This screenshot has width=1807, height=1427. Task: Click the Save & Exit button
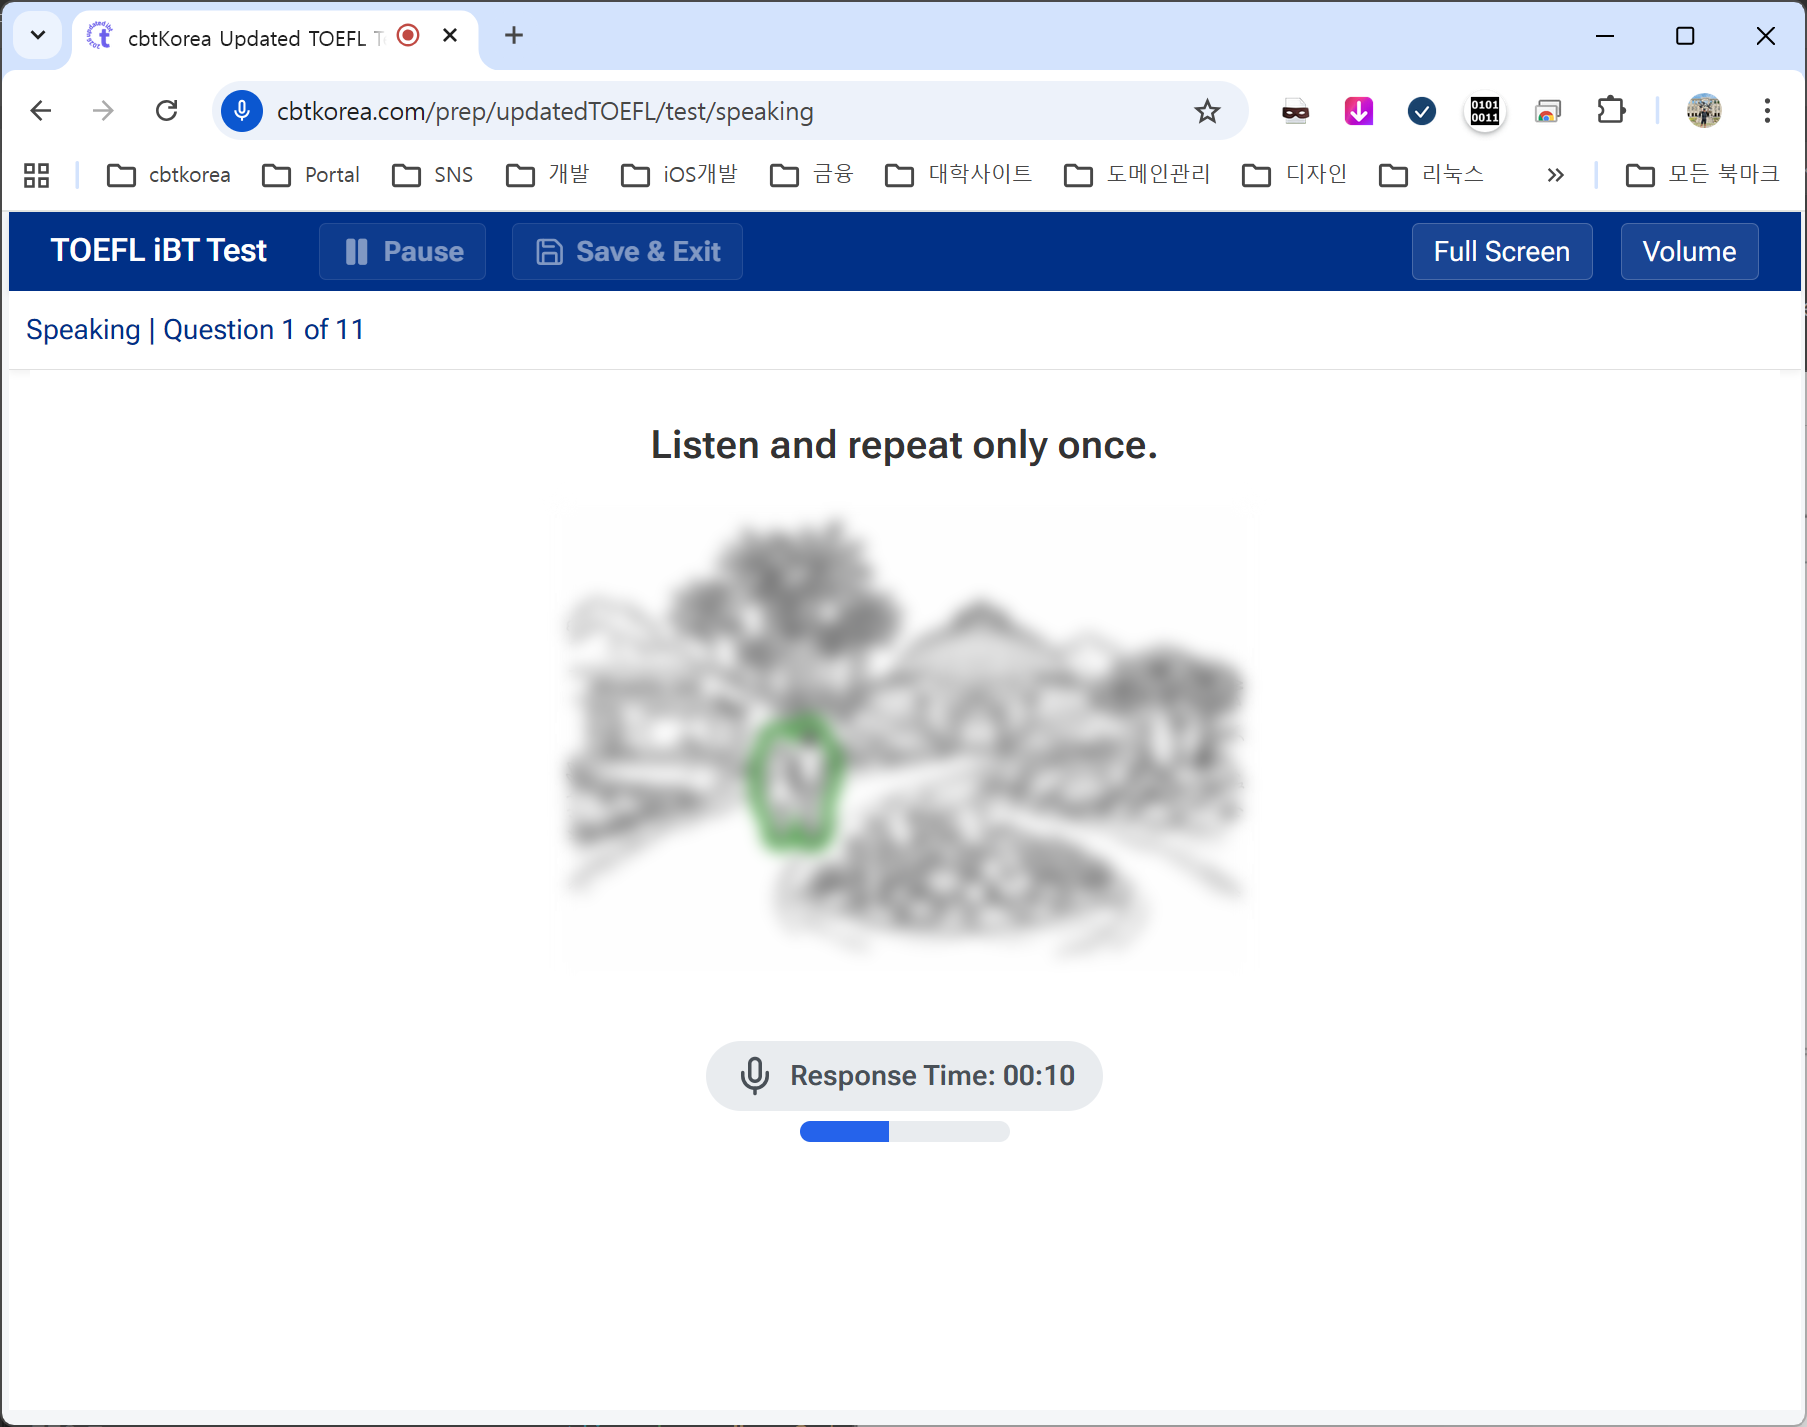(x=627, y=251)
